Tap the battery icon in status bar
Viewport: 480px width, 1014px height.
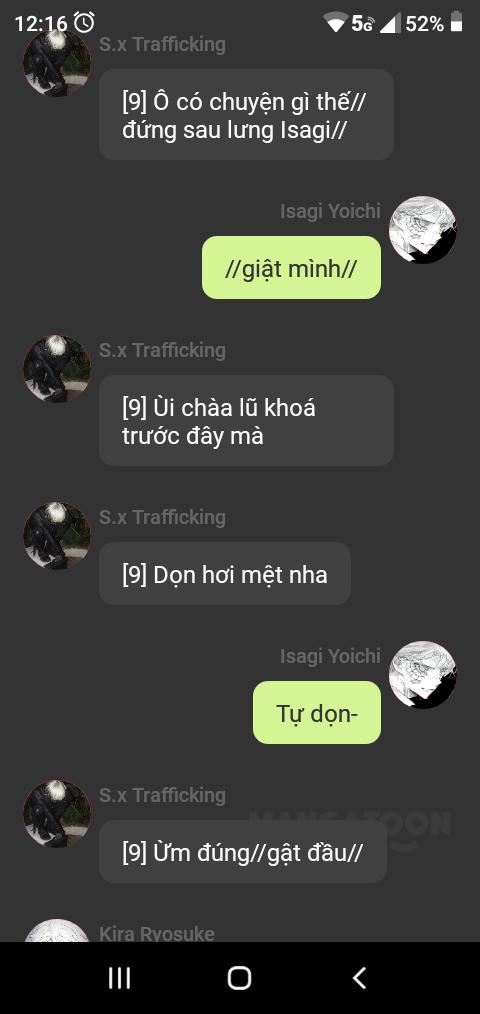pos(457,22)
